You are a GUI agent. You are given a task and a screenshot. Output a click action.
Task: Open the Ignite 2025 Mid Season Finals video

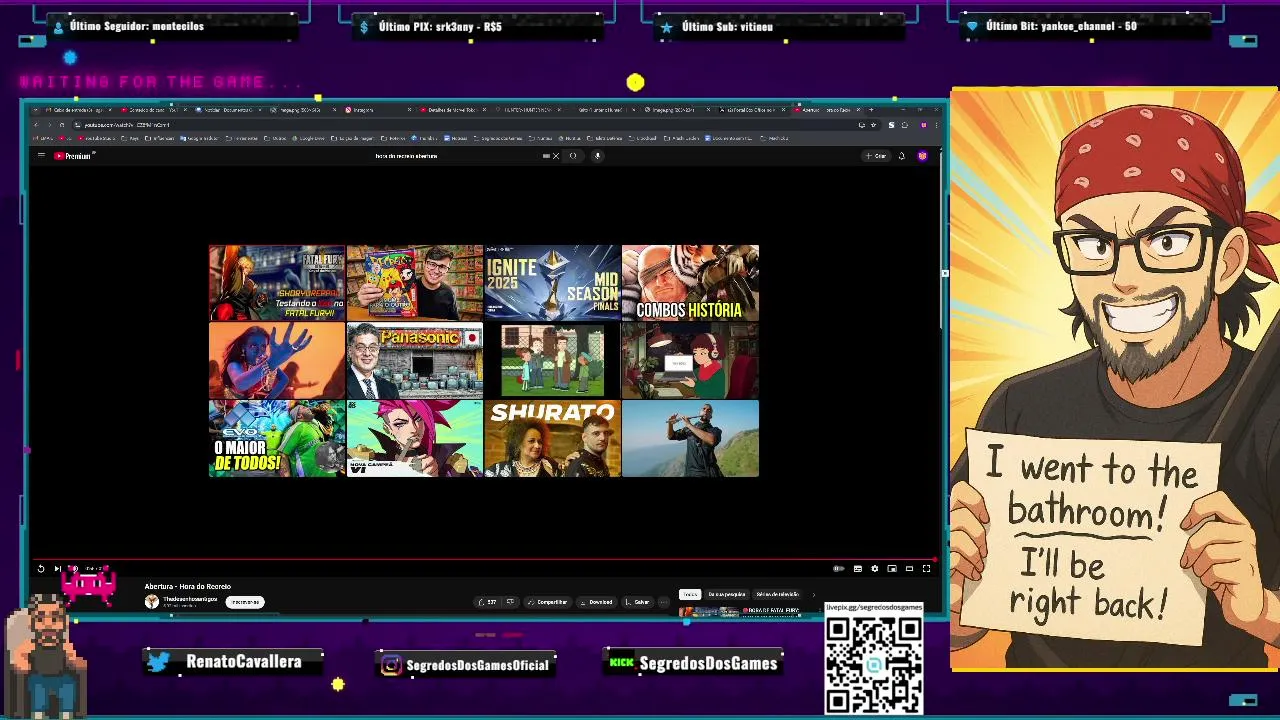pos(553,283)
